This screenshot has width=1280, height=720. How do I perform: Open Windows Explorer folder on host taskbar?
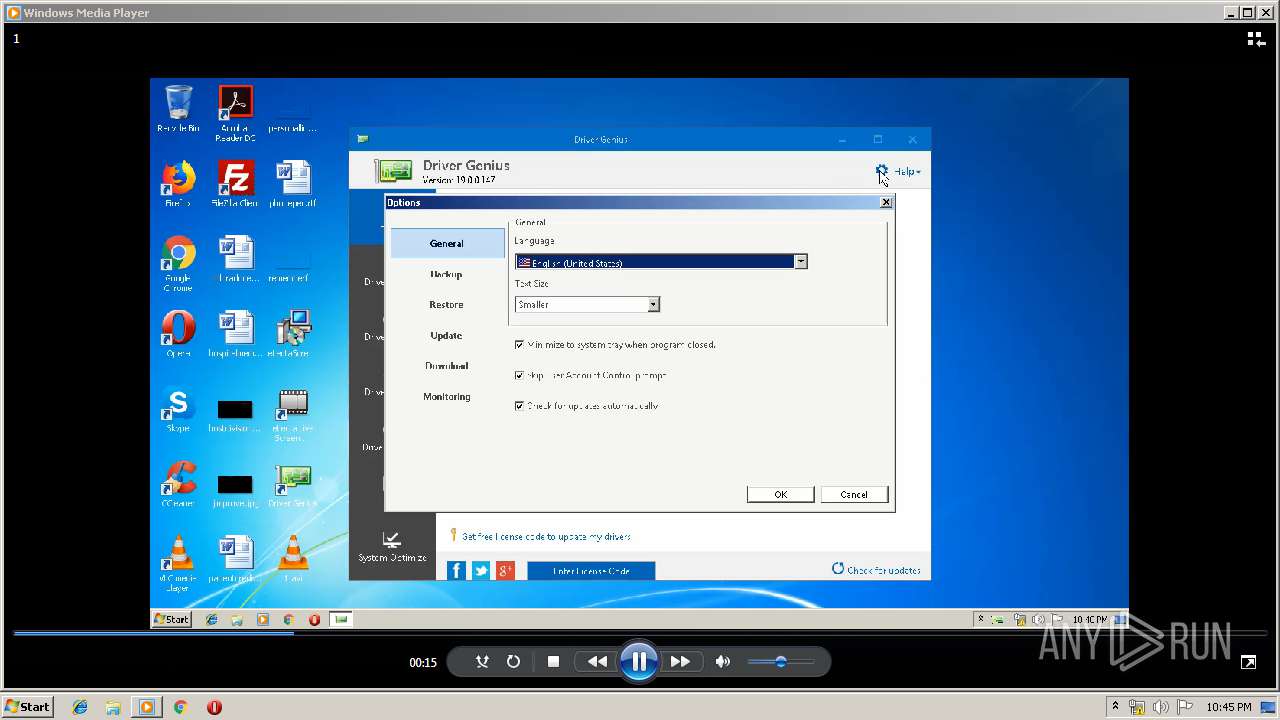click(x=113, y=707)
